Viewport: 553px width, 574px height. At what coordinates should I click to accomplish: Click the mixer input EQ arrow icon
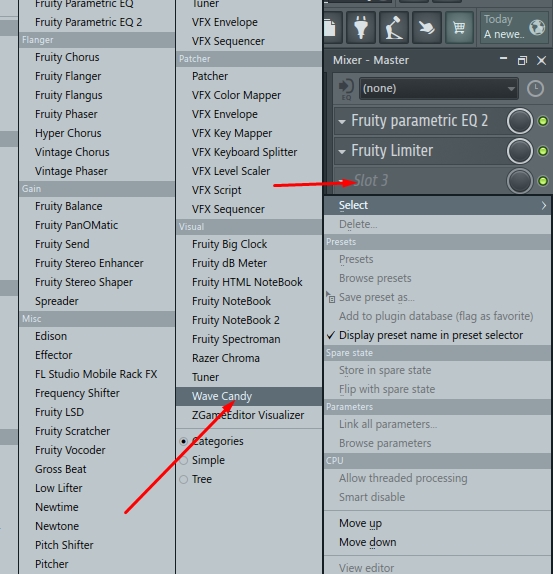(346, 89)
